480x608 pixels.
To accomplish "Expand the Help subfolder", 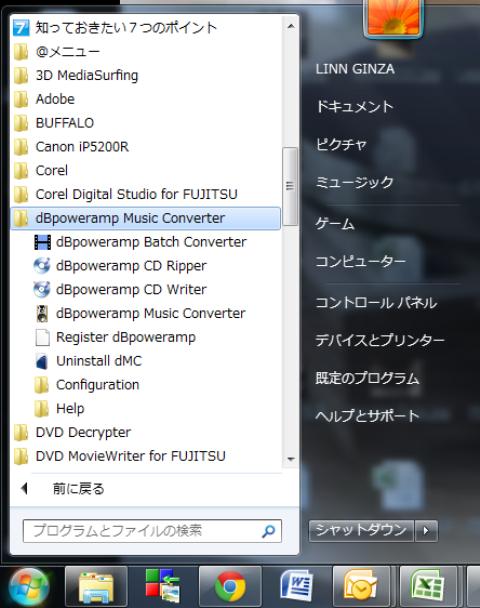I will click(145, 409).
